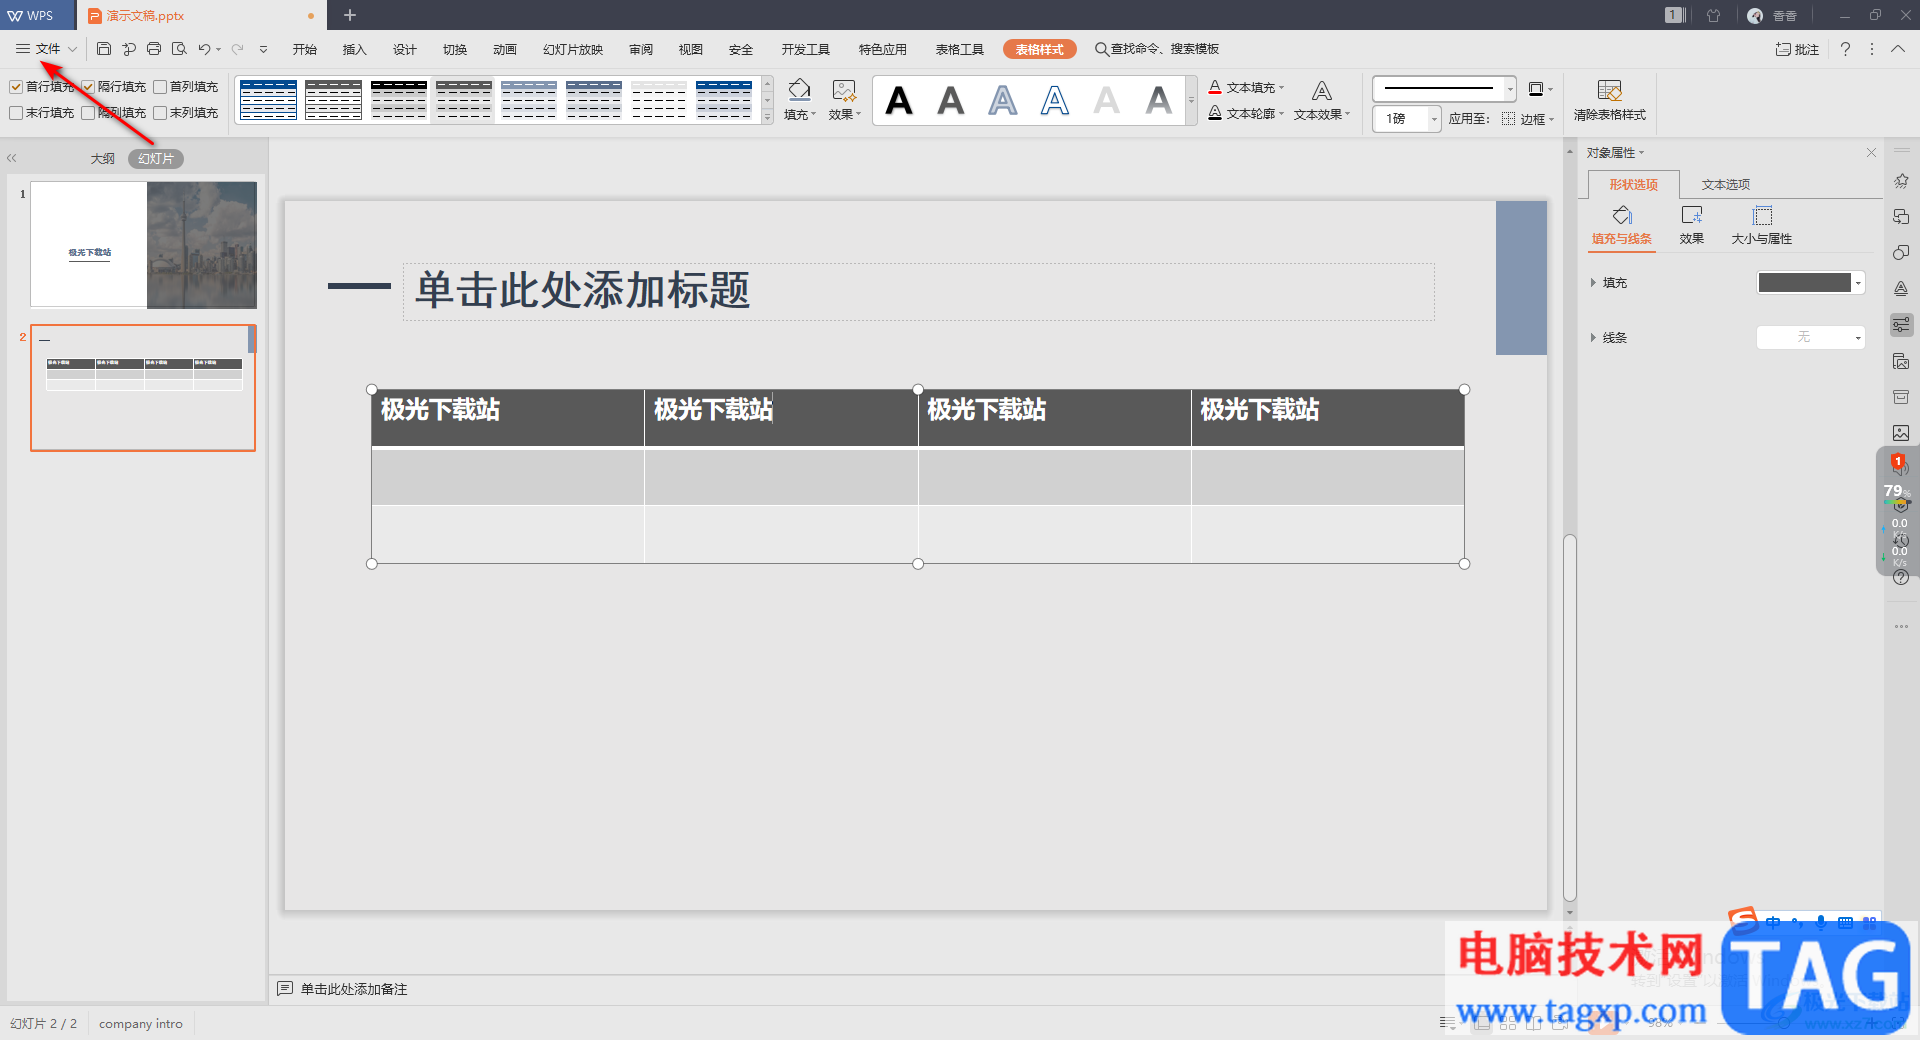Enable the 首列填充 checkbox
1920x1040 pixels.
(160, 87)
